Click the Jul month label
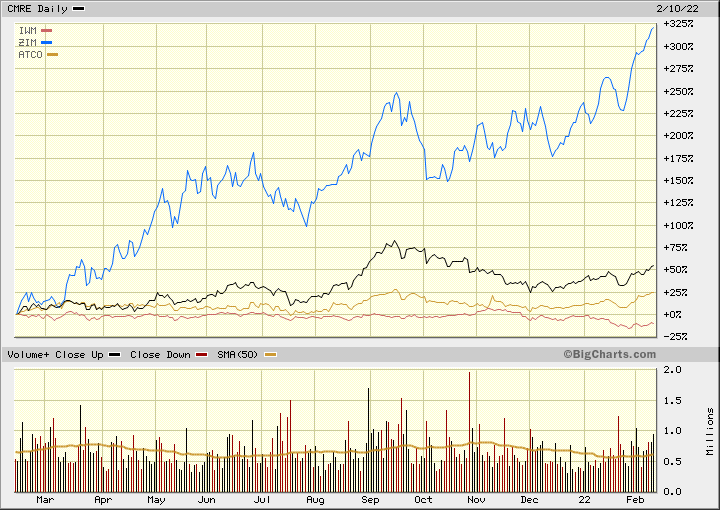Image resolution: width=720 pixels, height=510 pixels. click(262, 499)
